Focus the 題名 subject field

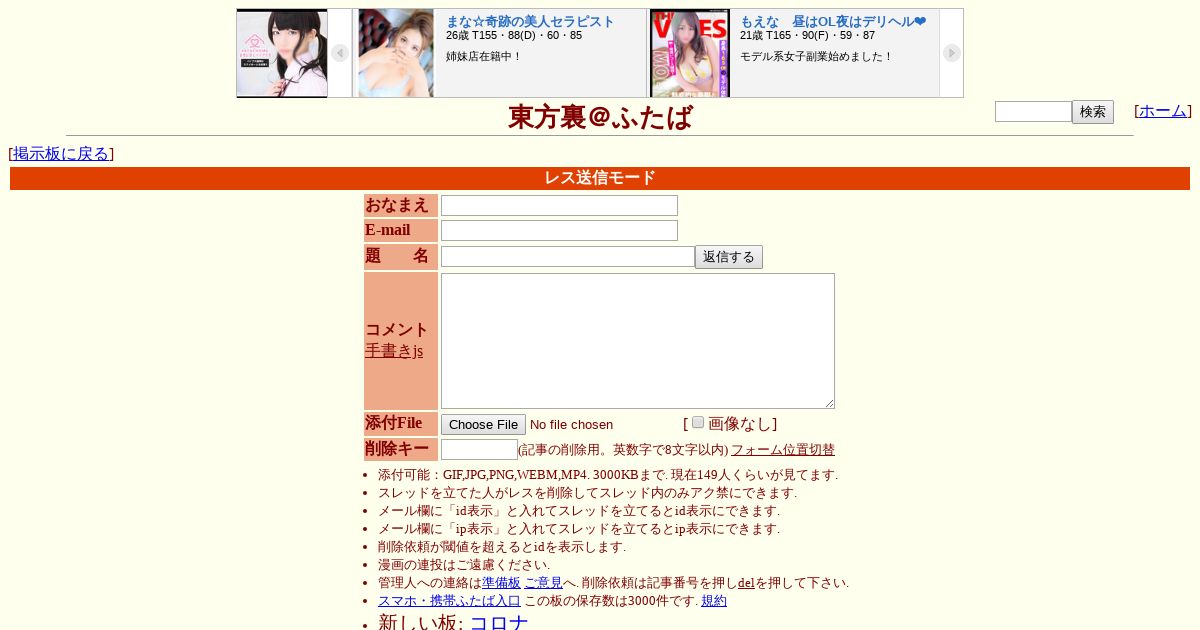pos(568,257)
